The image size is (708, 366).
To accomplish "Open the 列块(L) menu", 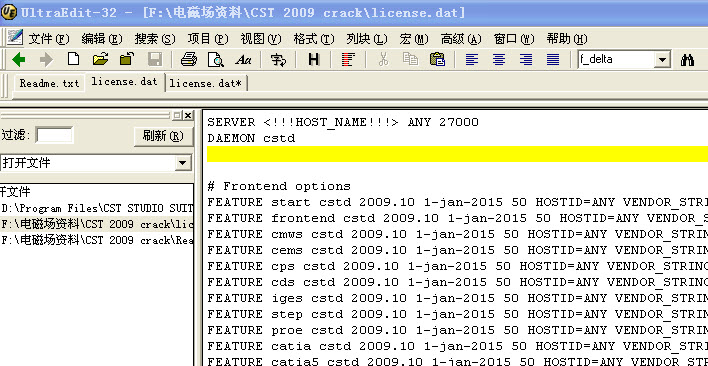I will pyautogui.click(x=367, y=39).
